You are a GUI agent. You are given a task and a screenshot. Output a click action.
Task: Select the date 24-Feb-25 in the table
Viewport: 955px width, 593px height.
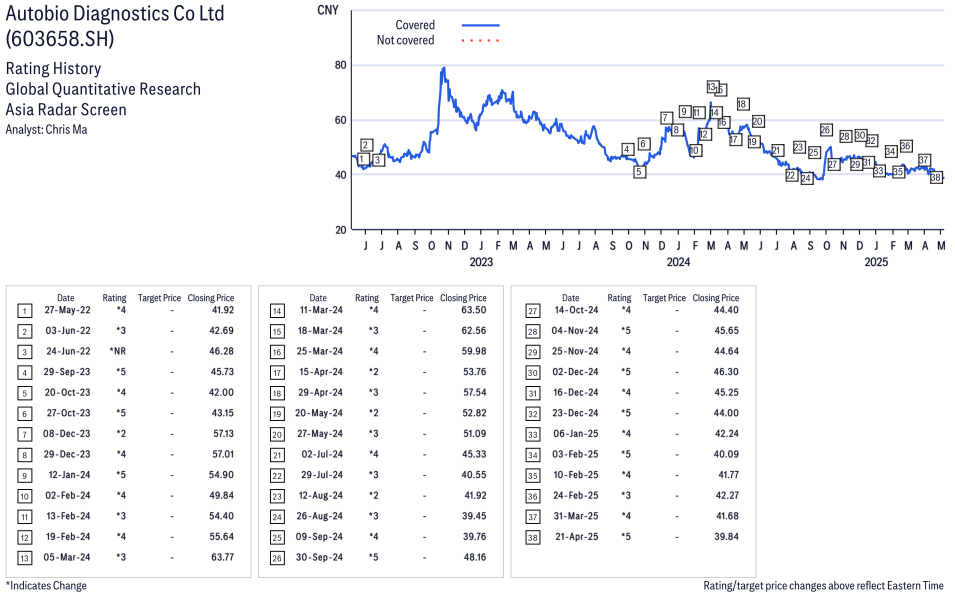pyautogui.click(x=576, y=496)
